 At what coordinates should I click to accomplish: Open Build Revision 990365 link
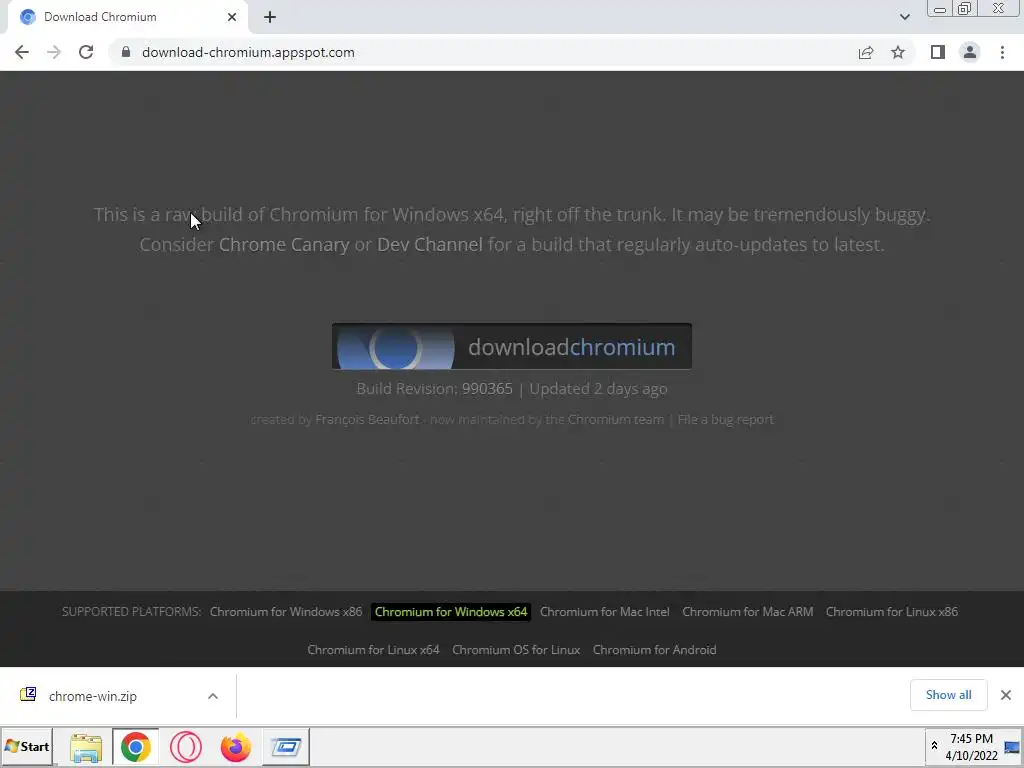click(x=487, y=389)
